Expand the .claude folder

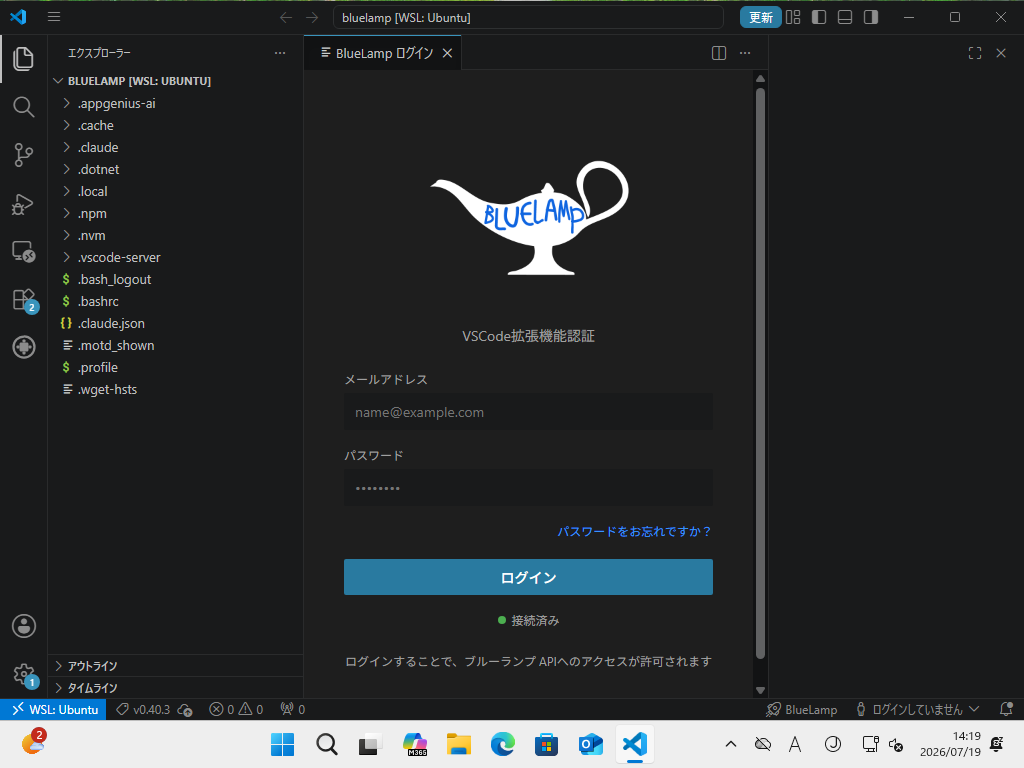tap(175, 148)
